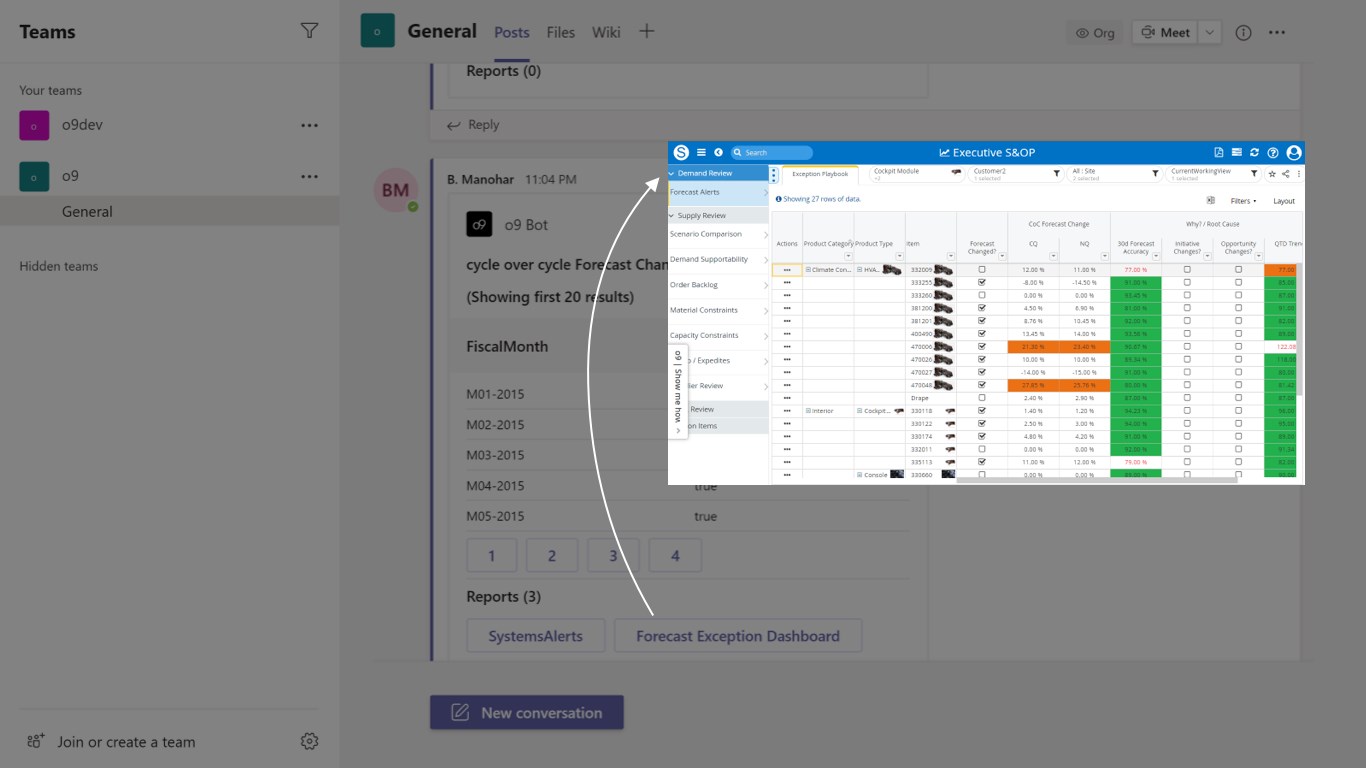This screenshot has height=768, width=1366.
Task: Click the o9 logo in dashboard header
Action: point(681,152)
